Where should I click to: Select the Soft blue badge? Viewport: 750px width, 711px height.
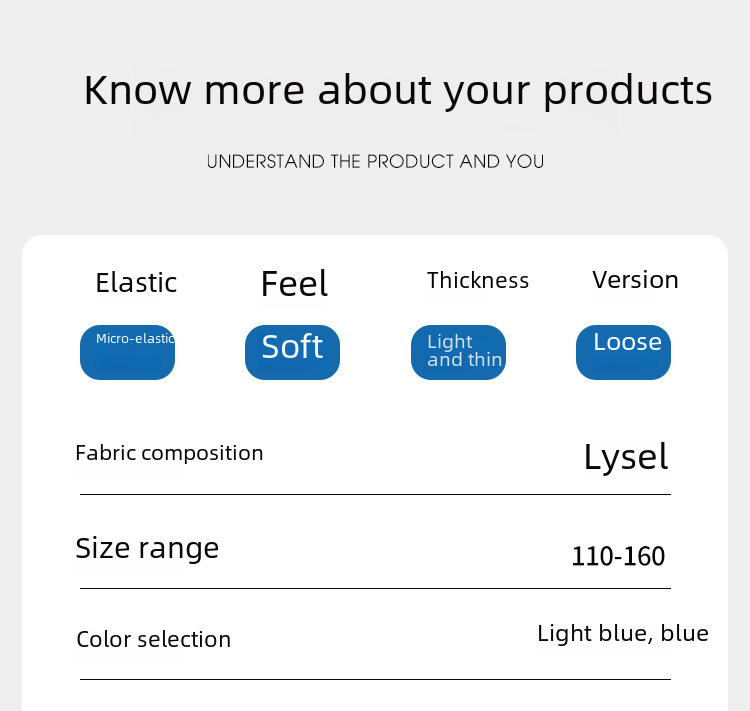tap(292, 352)
